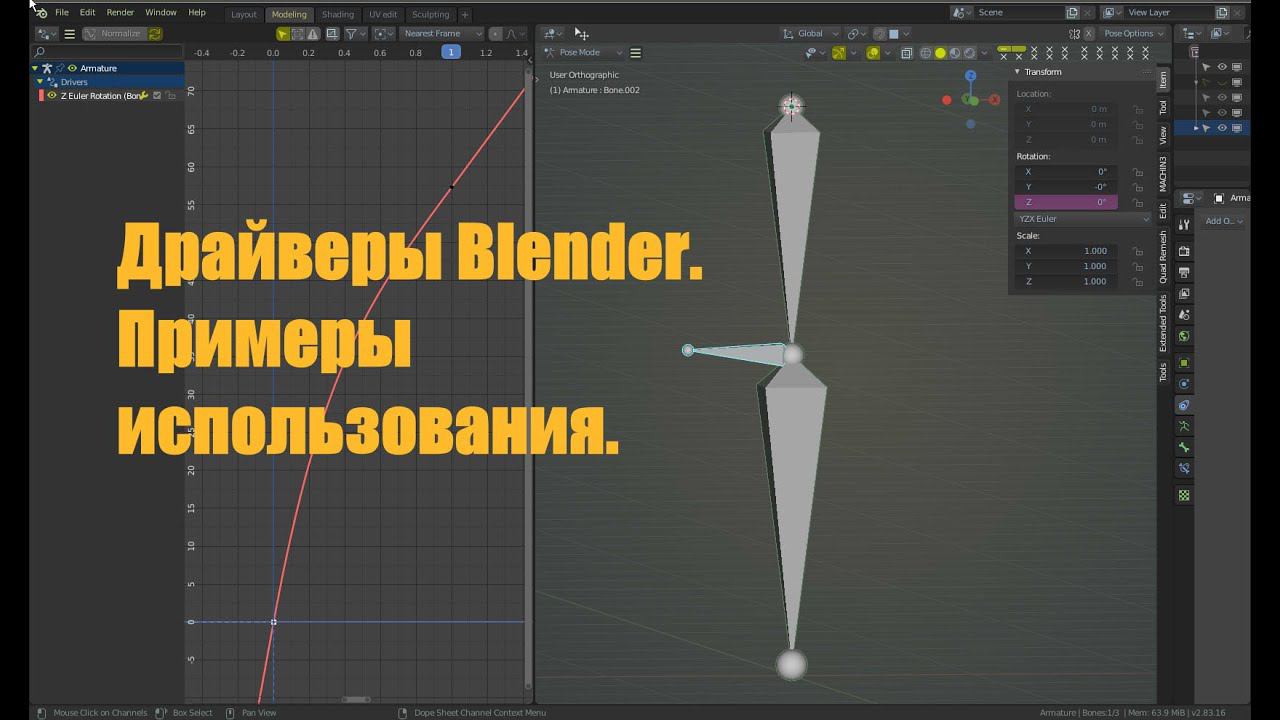Screen dimensions: 1280x720
Task: Toggle X-ray icon in viewport header
Action: [906, 53]
